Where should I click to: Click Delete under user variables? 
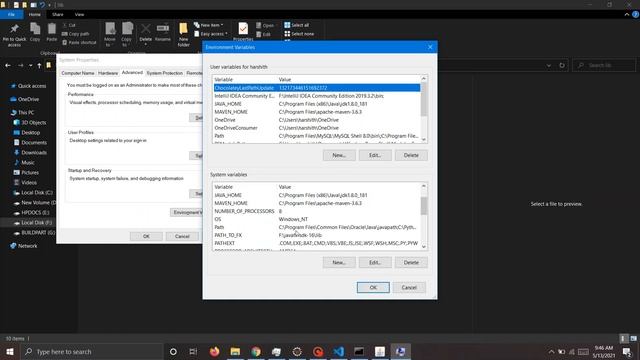411,155
